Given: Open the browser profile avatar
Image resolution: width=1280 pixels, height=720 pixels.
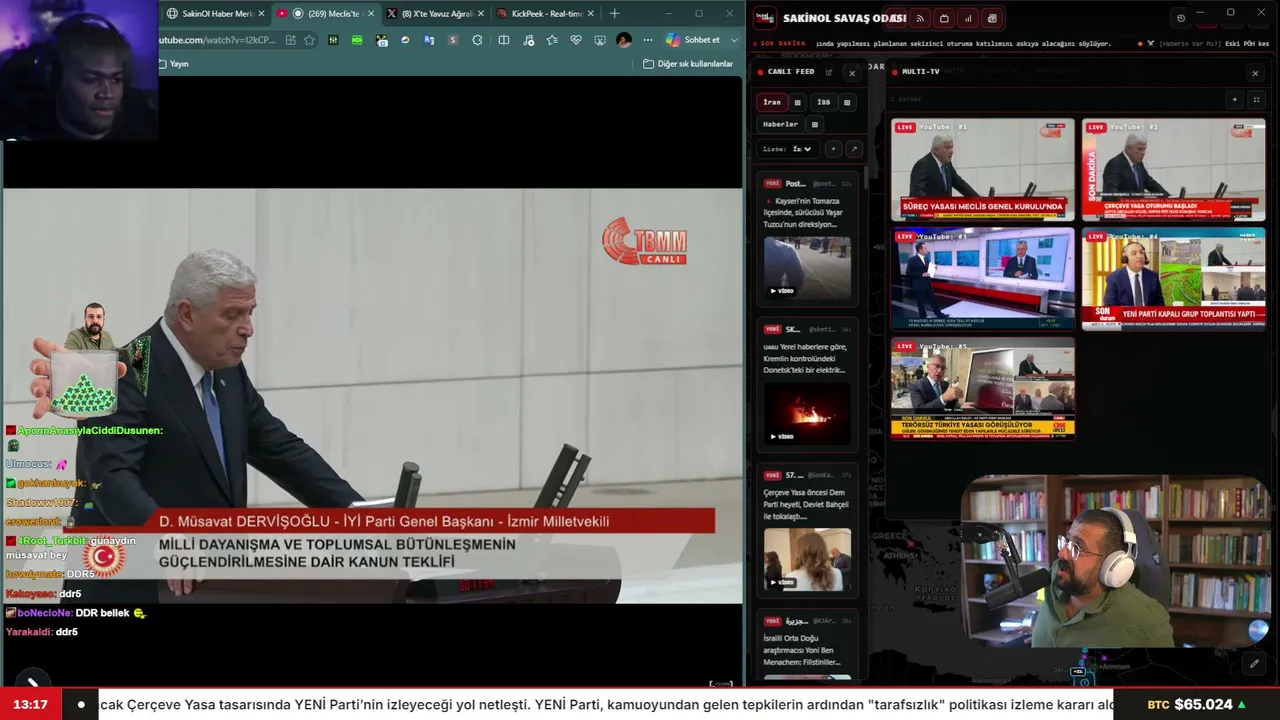Looking at the screenshot, I should click(624, 40).
